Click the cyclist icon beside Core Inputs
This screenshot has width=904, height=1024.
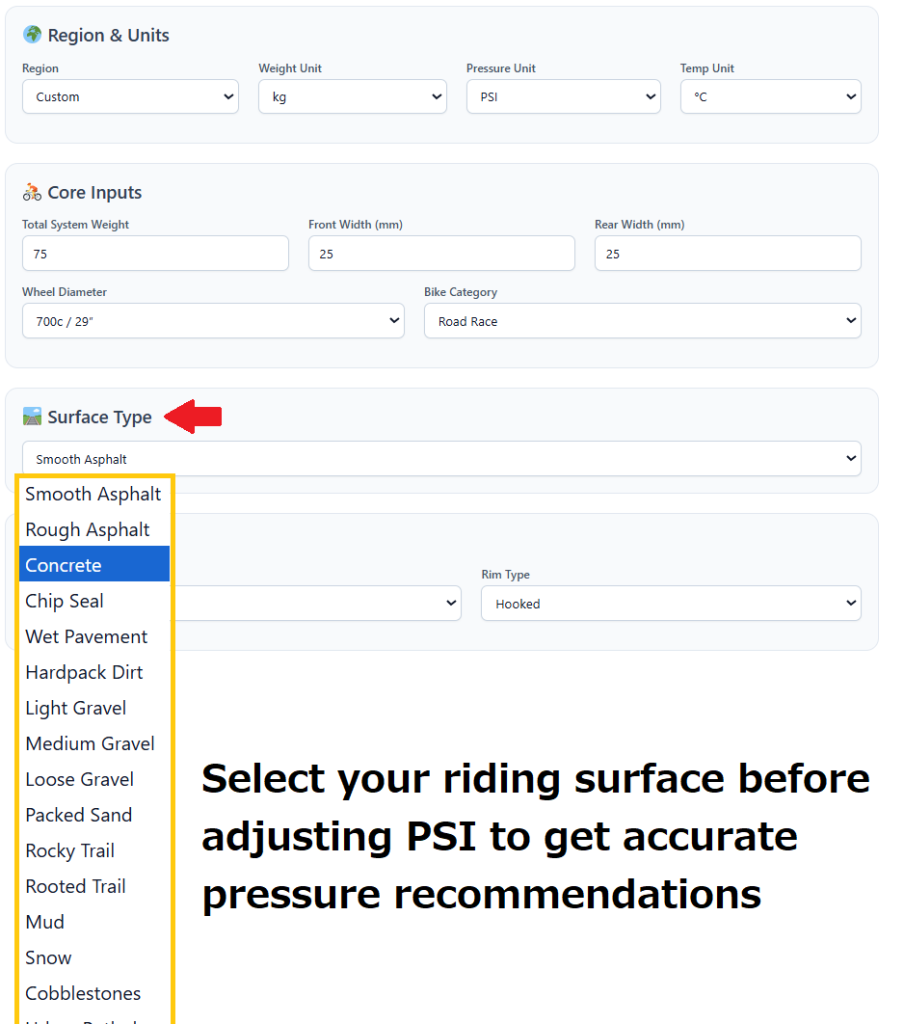coord(31,192)
